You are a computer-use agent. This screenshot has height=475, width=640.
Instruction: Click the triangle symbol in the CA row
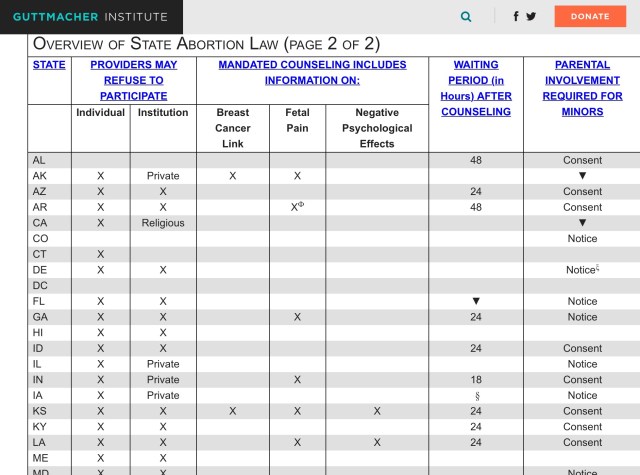pos(582,223)
